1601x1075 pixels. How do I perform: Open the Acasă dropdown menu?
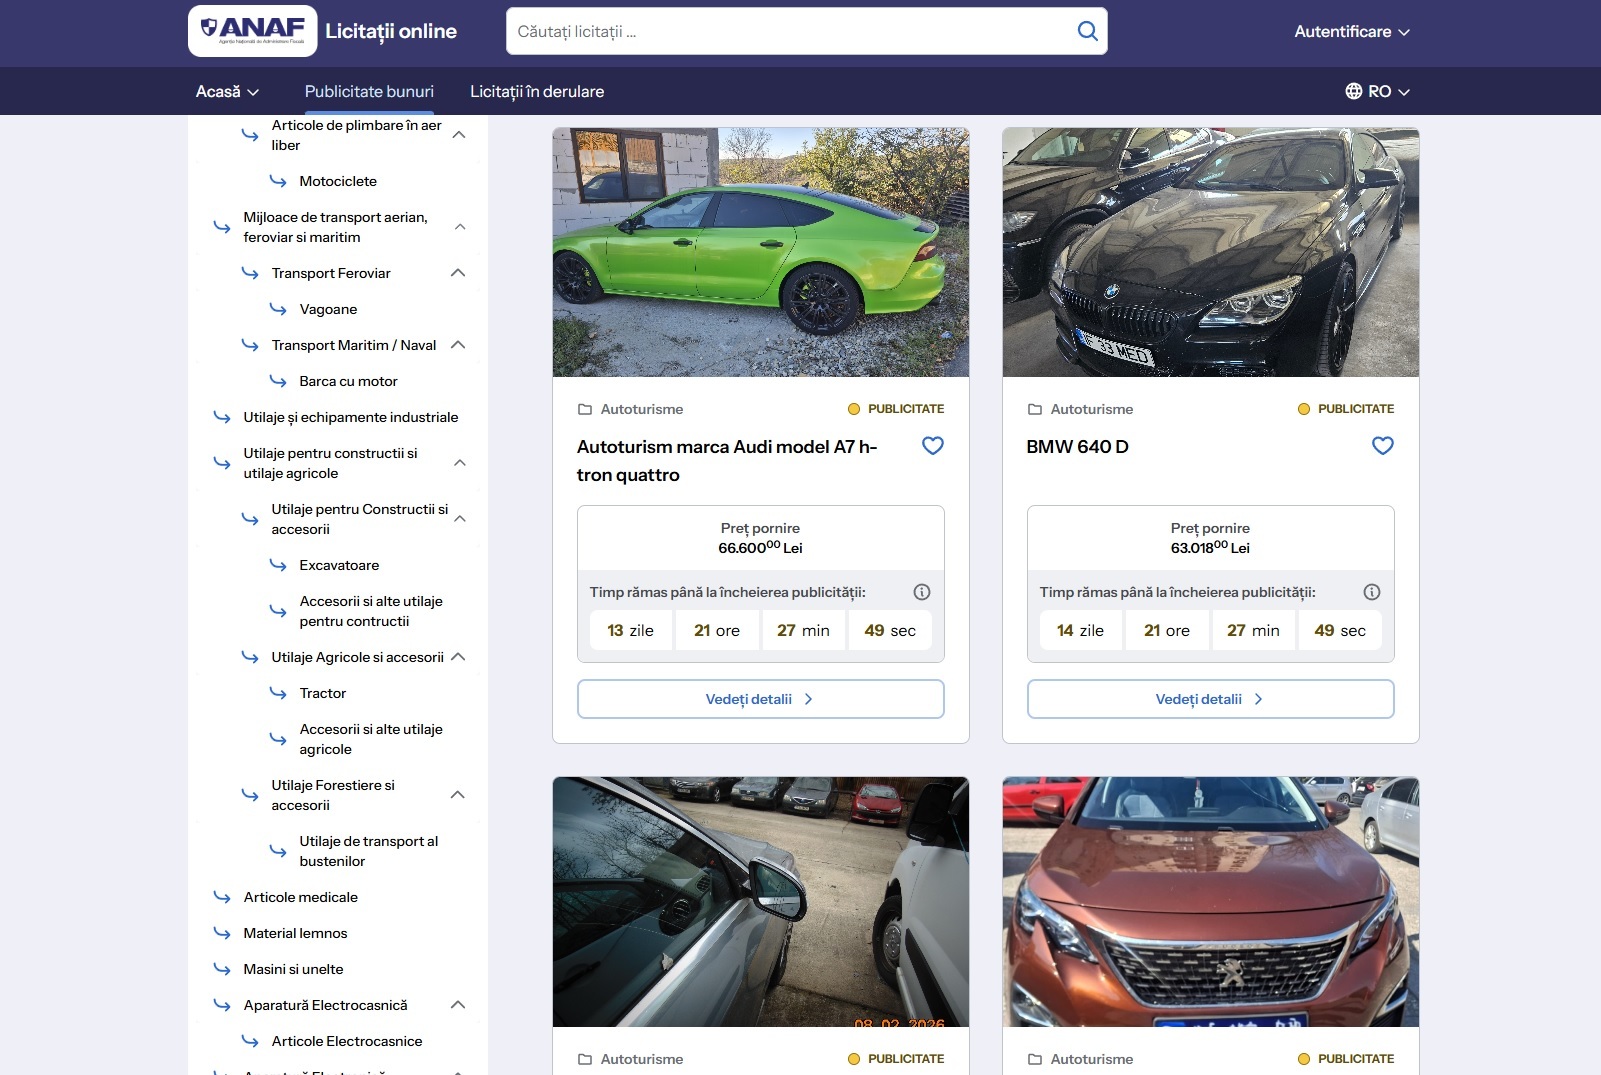pyautogui.click(x=227, y=91)
